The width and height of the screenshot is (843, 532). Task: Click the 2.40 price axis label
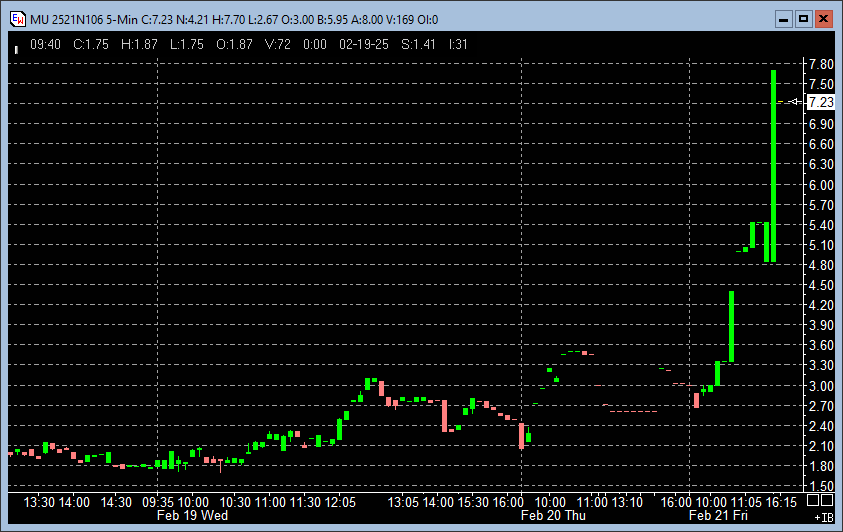[821, 426]
